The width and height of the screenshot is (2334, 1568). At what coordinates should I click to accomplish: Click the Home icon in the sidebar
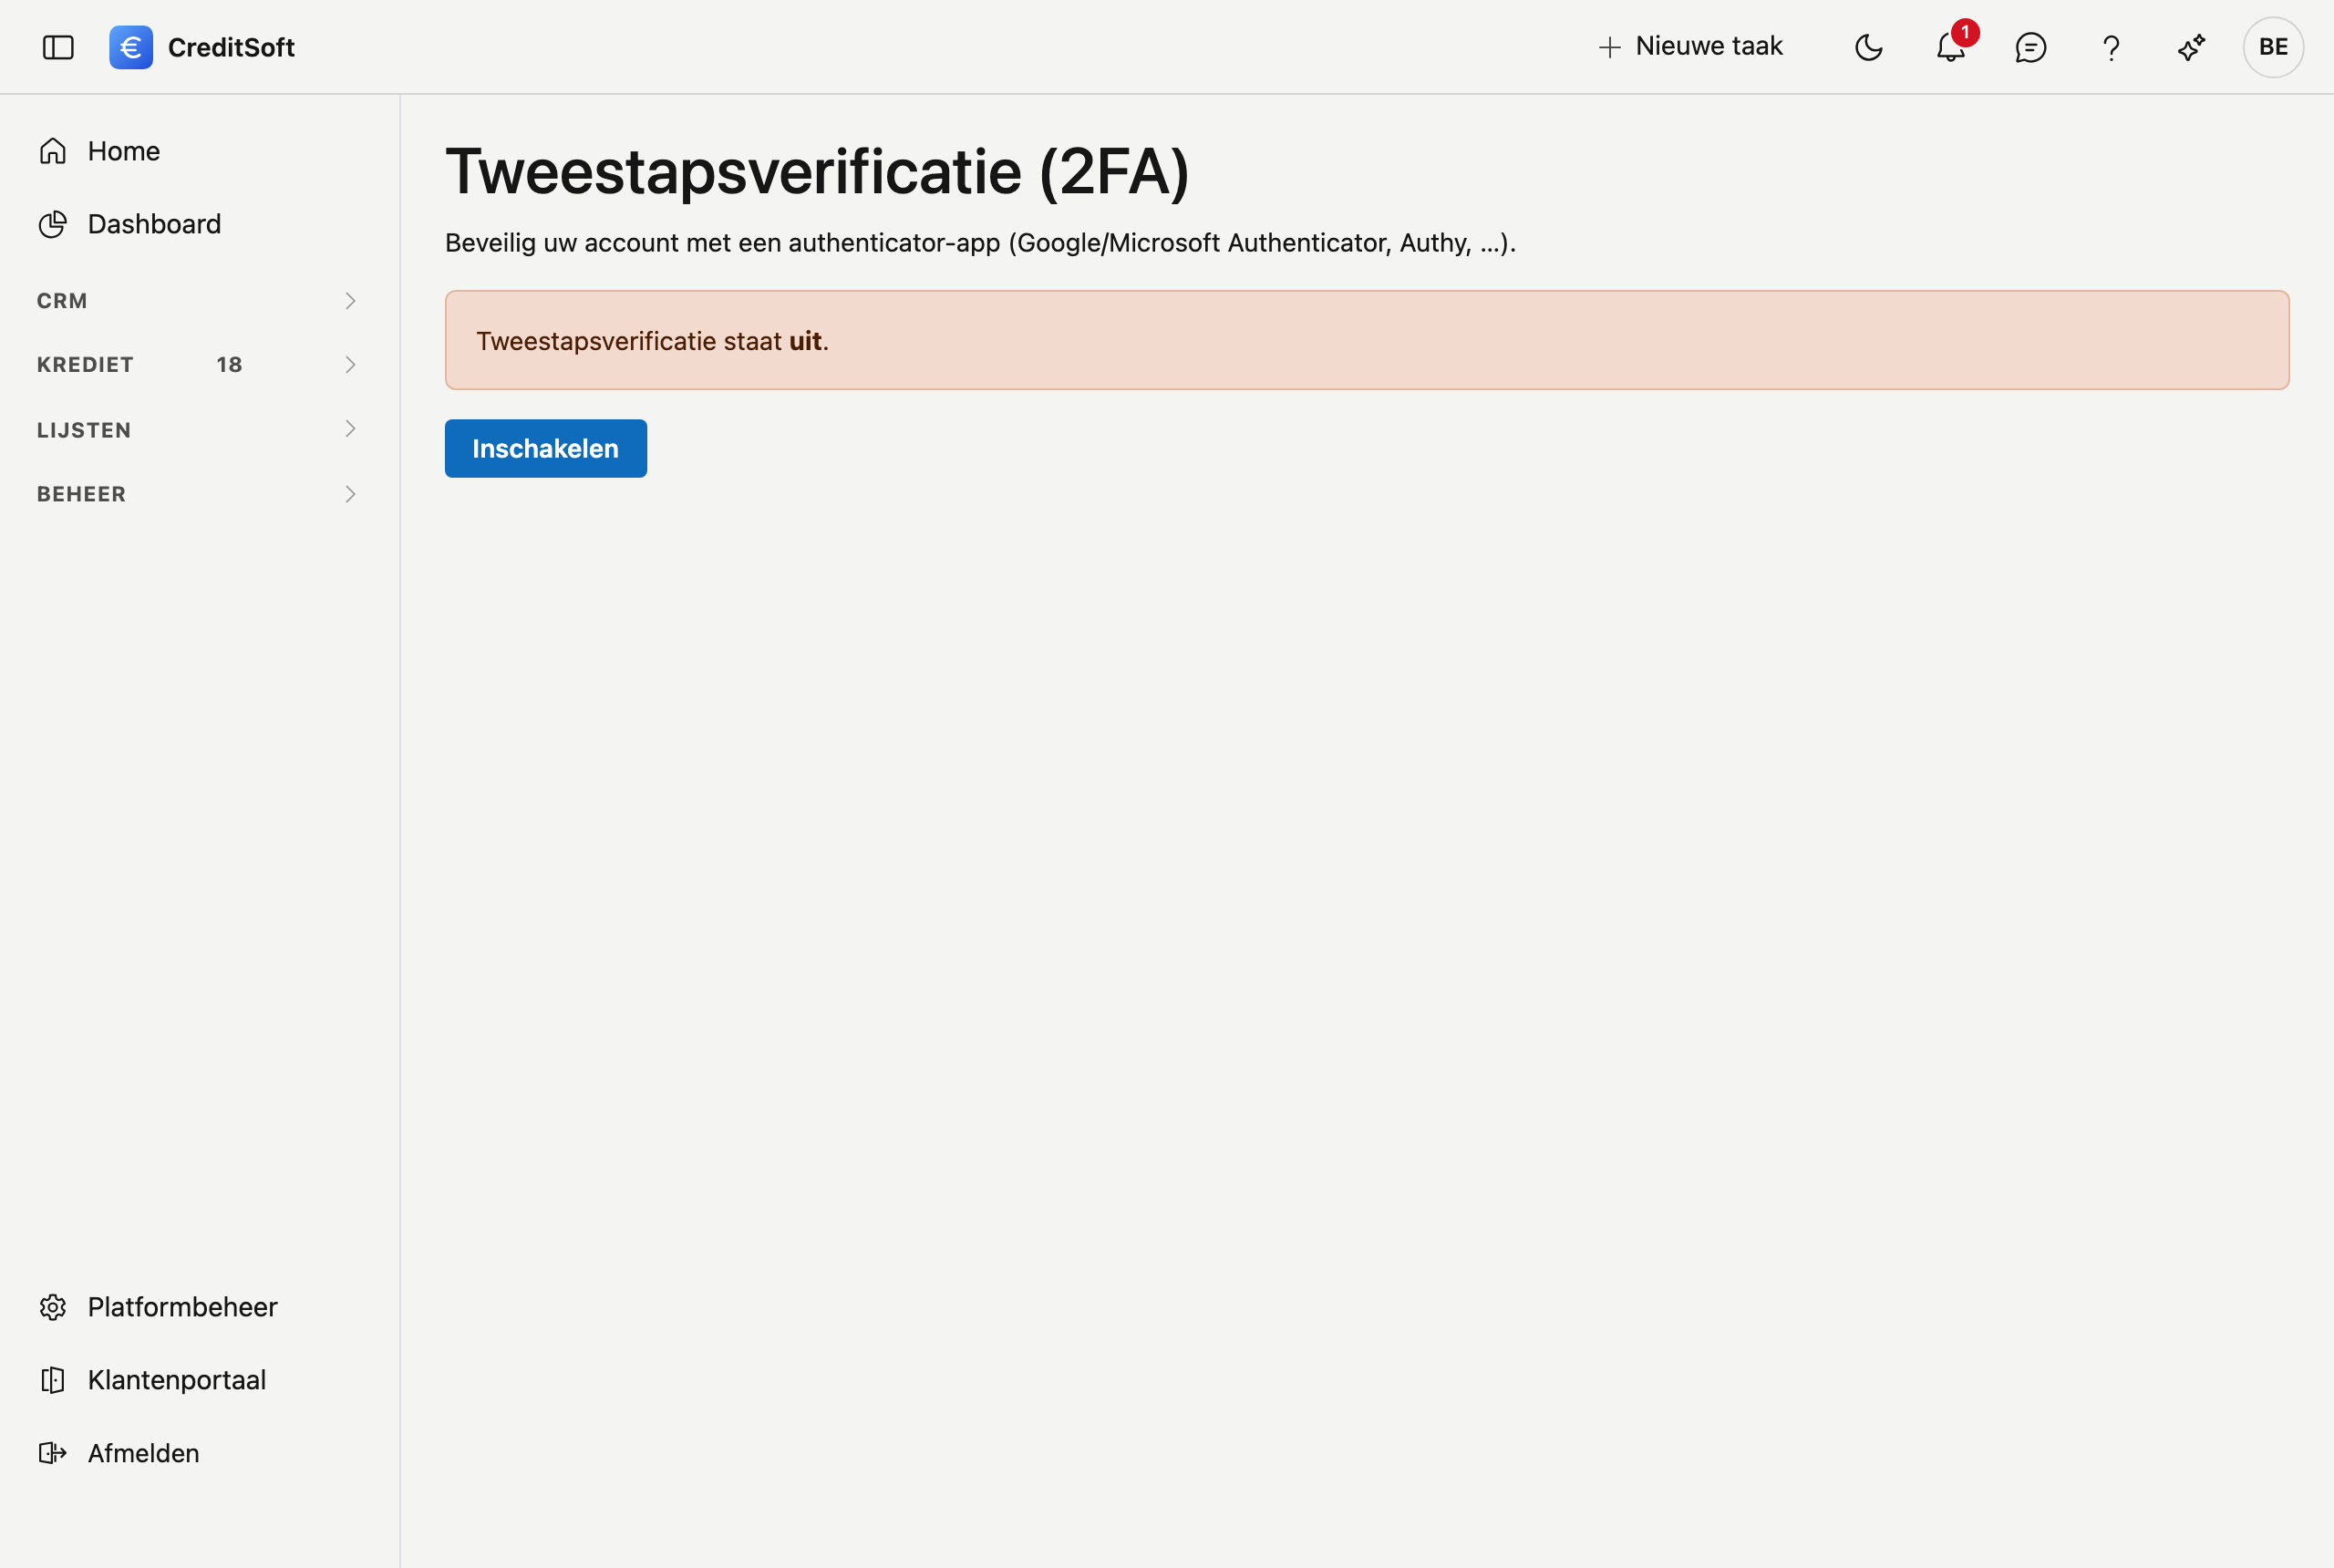(x=53, y=151)
